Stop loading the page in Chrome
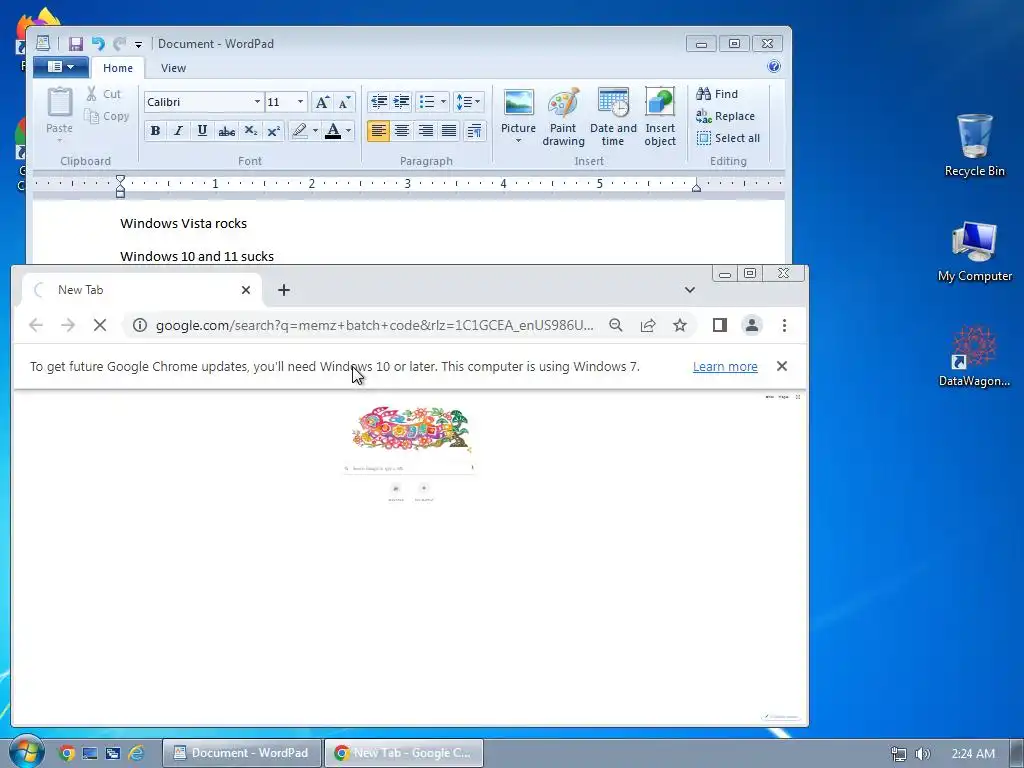The width and height of the screenshot is (1024, 768). [100, 325]
